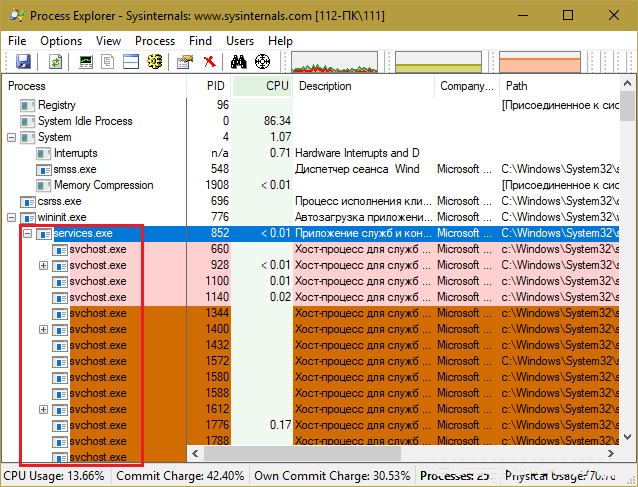Open the Options menu
The height and width of the screenshot is (487, 638).
tap(61, 41)
